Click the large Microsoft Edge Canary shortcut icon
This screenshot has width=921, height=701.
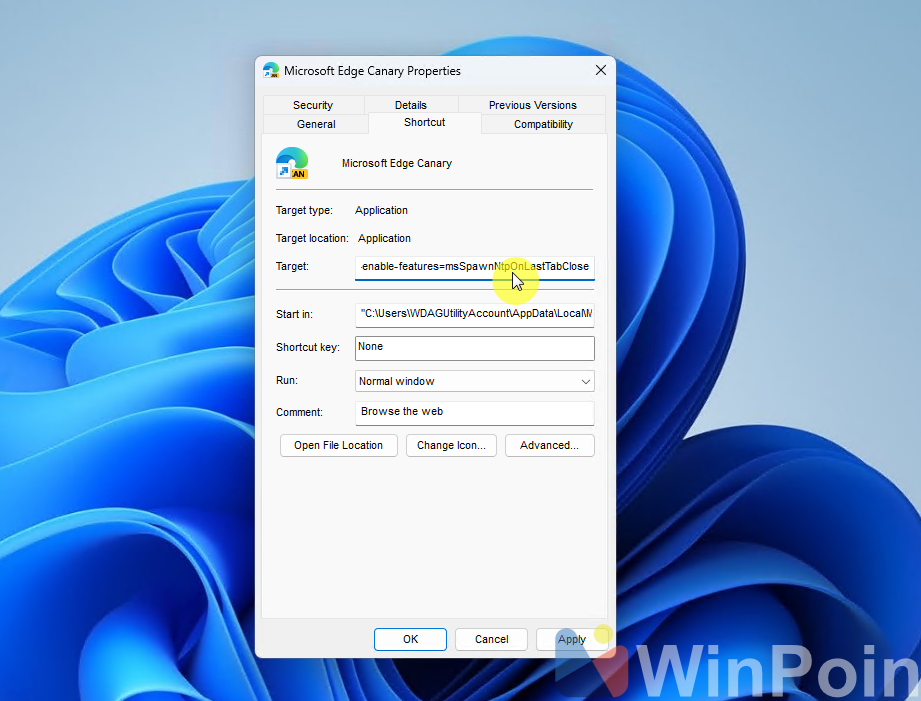click(x=292, y=163)
